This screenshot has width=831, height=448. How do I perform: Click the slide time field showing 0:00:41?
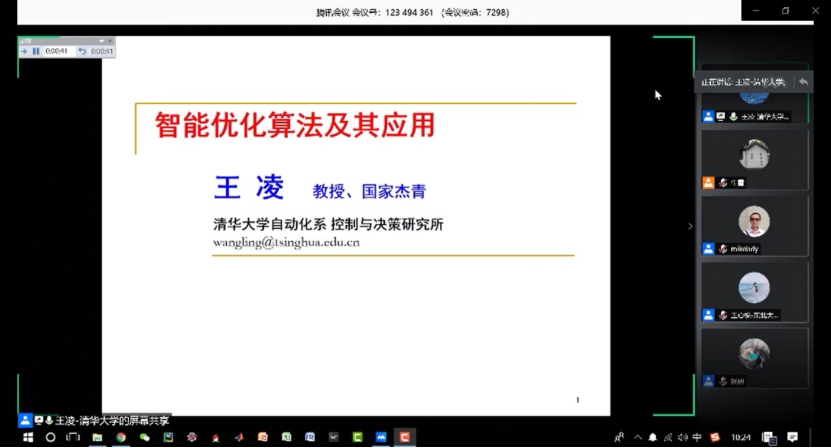coord(56,51)
